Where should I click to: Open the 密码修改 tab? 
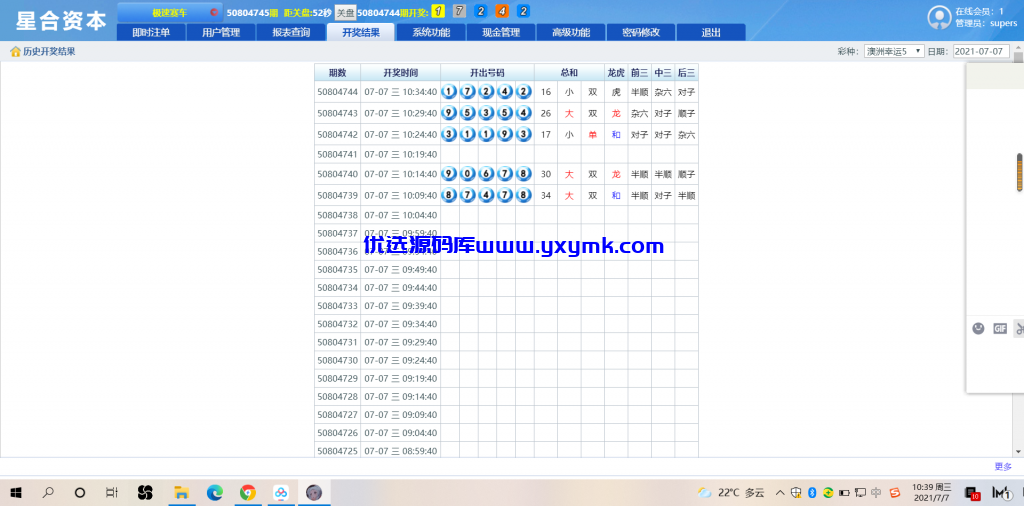click(641, 33)
